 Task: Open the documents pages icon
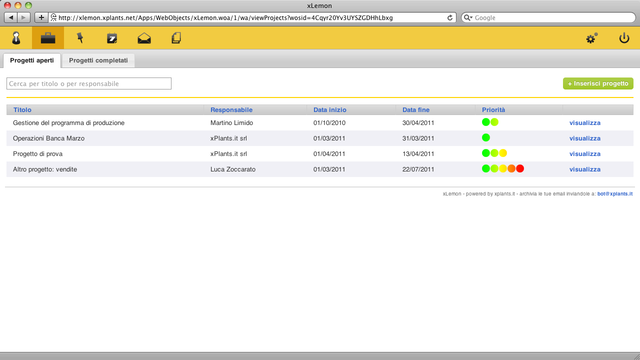pos(176,38)
